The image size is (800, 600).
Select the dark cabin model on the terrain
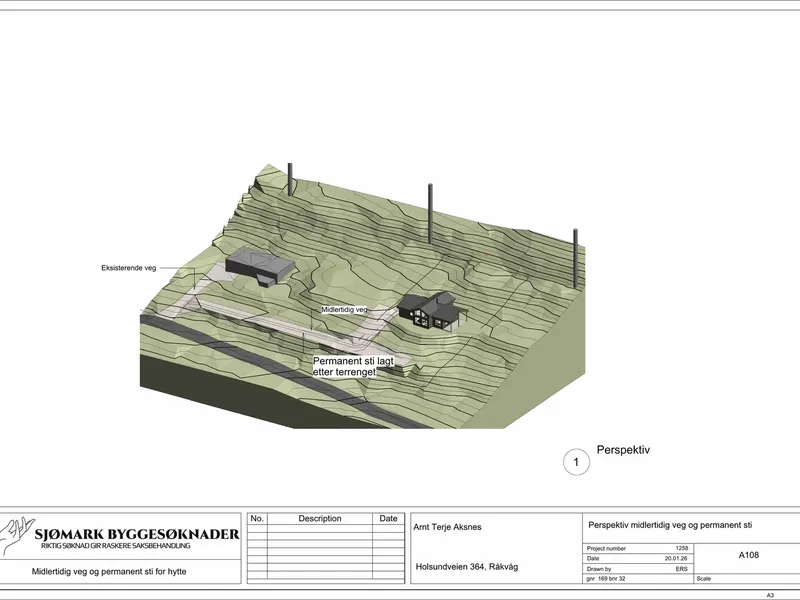[433, 310]
